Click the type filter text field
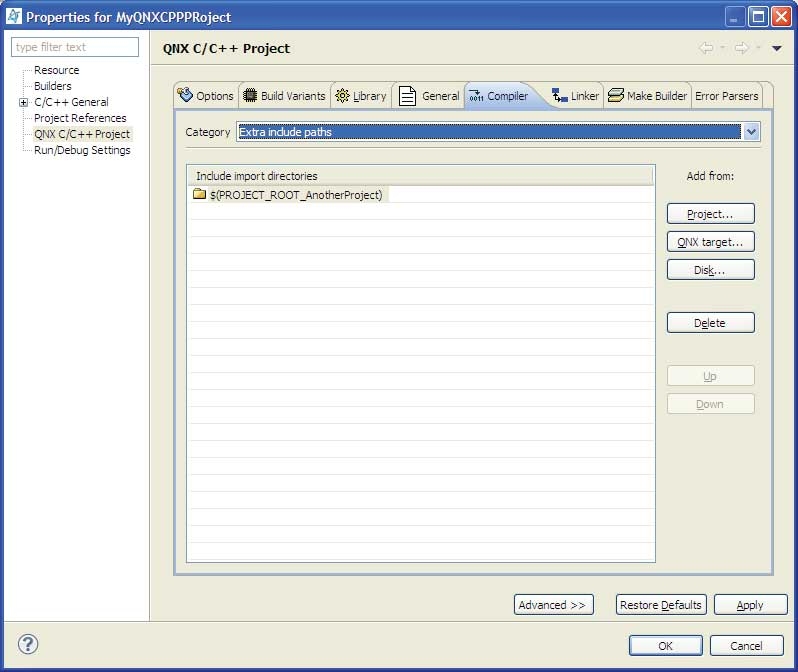Image resolution: width=798 pixels, height=672 pixels. tap(75, 47)
